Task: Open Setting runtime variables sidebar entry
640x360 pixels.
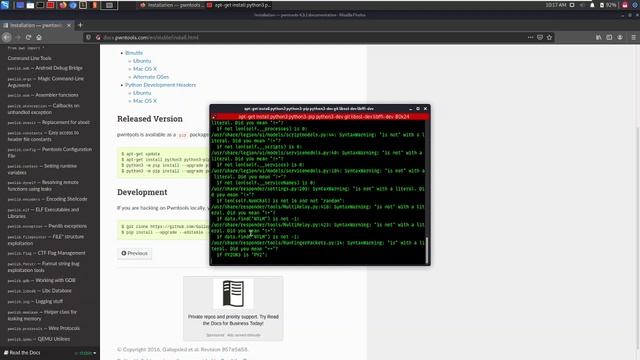Action: click(42, 169)
